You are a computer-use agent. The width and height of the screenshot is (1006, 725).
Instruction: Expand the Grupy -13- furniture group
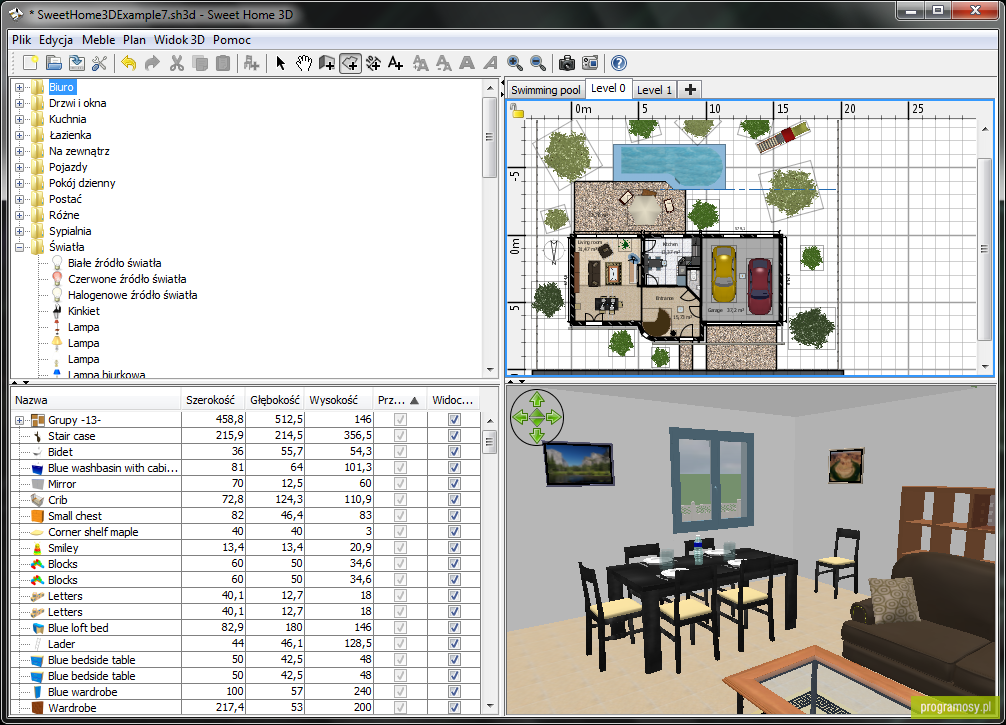(x=19, y=420)
